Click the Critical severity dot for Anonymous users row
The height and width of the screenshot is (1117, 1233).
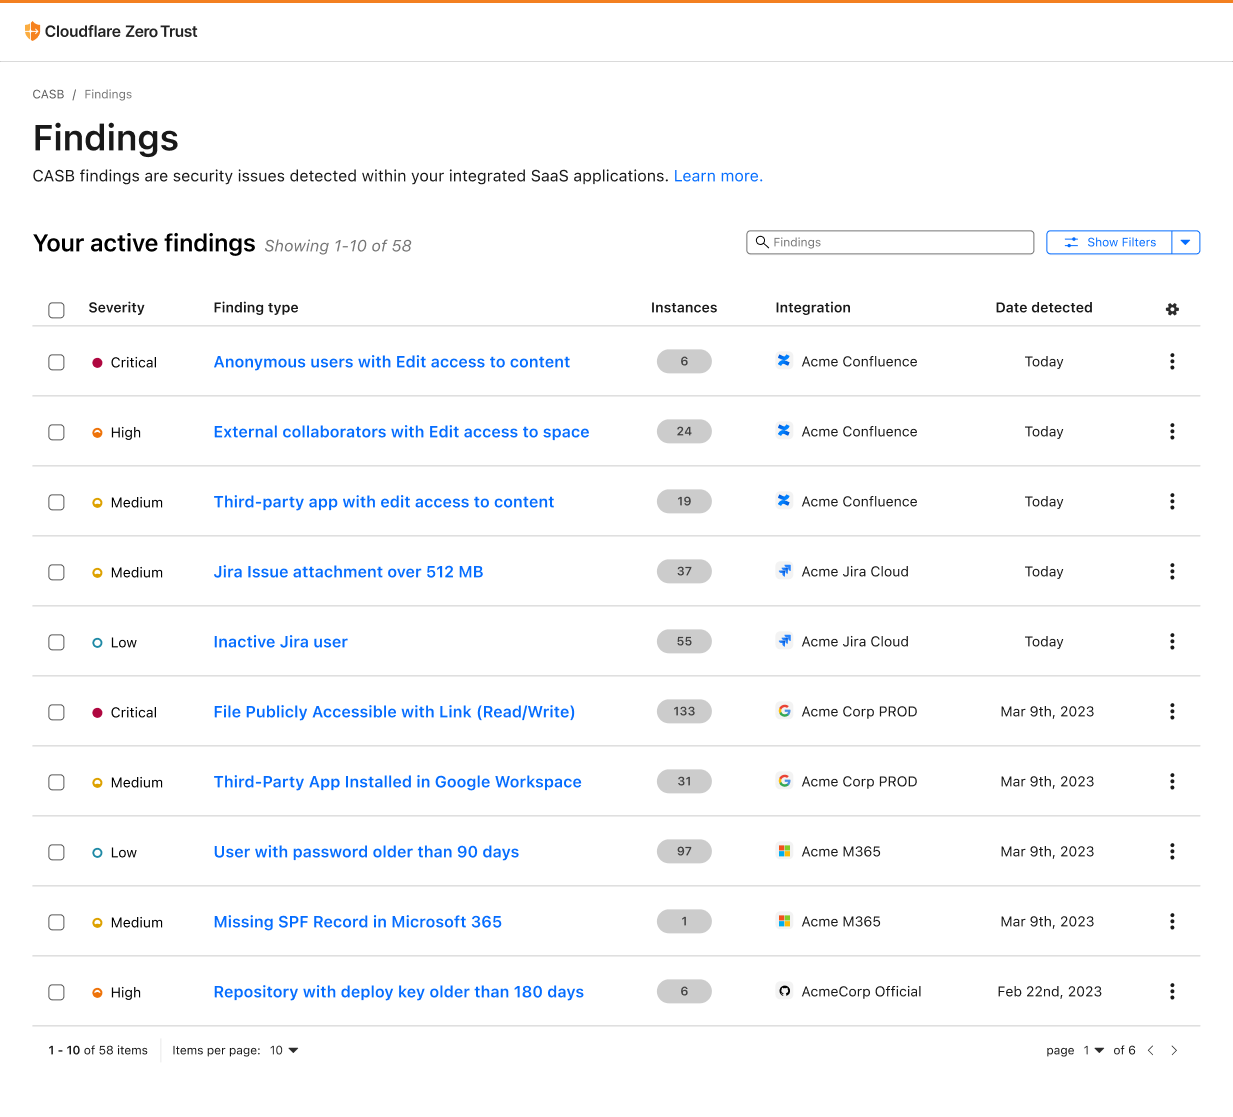97,363
